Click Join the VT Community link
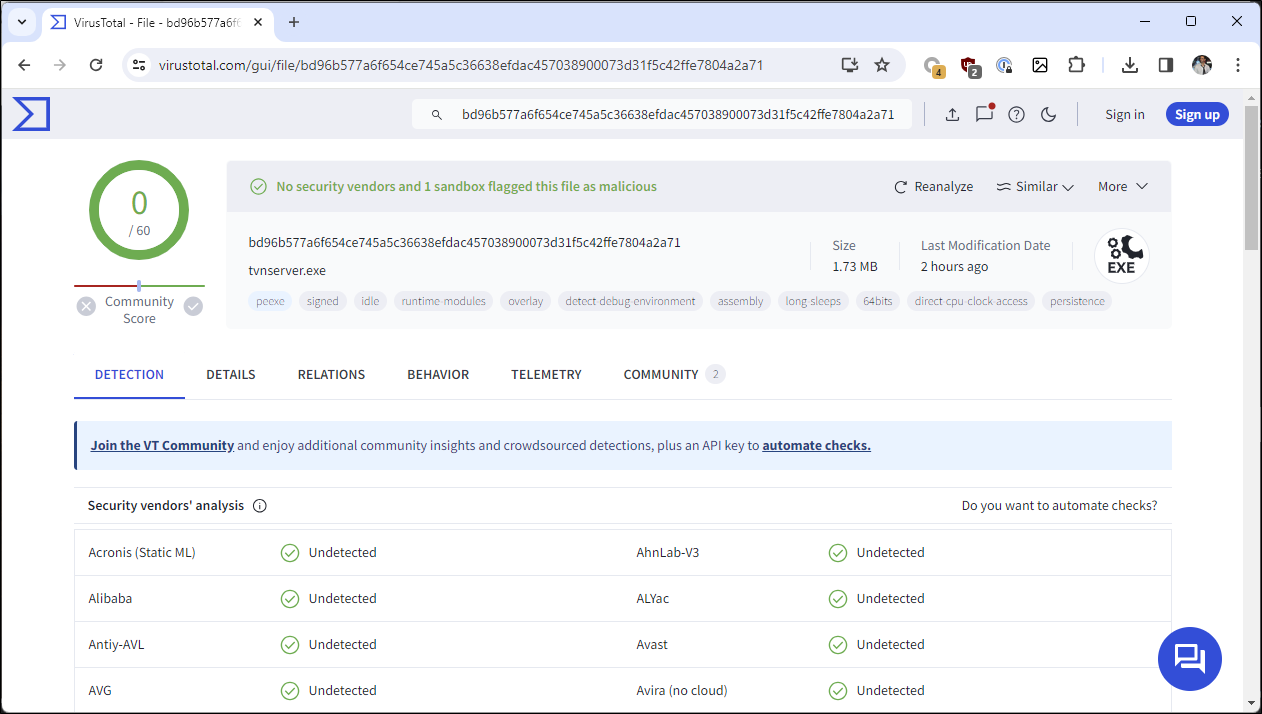This screenshot has width=1262, height=714. coord(162,446)
